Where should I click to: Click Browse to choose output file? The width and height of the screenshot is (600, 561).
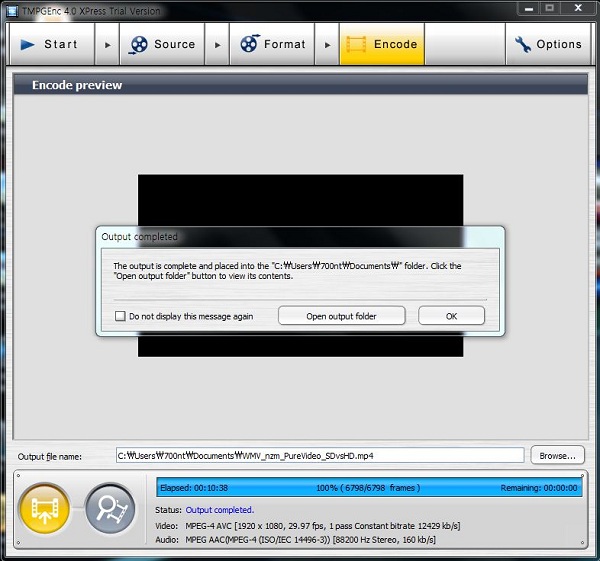[558, 455]
